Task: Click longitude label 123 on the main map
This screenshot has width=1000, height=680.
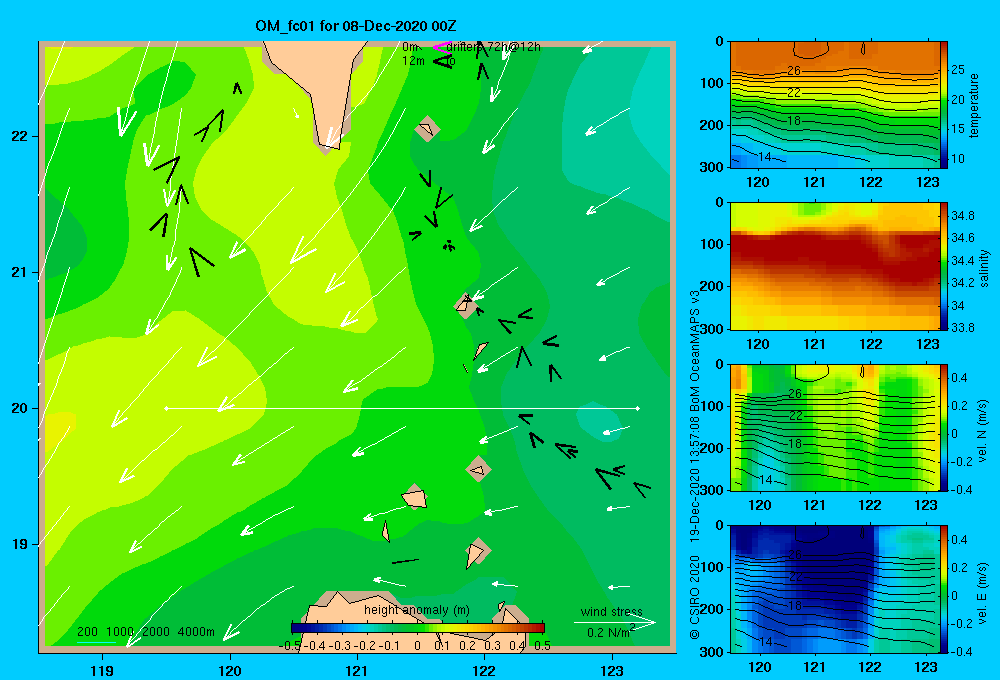Action: 612,670
